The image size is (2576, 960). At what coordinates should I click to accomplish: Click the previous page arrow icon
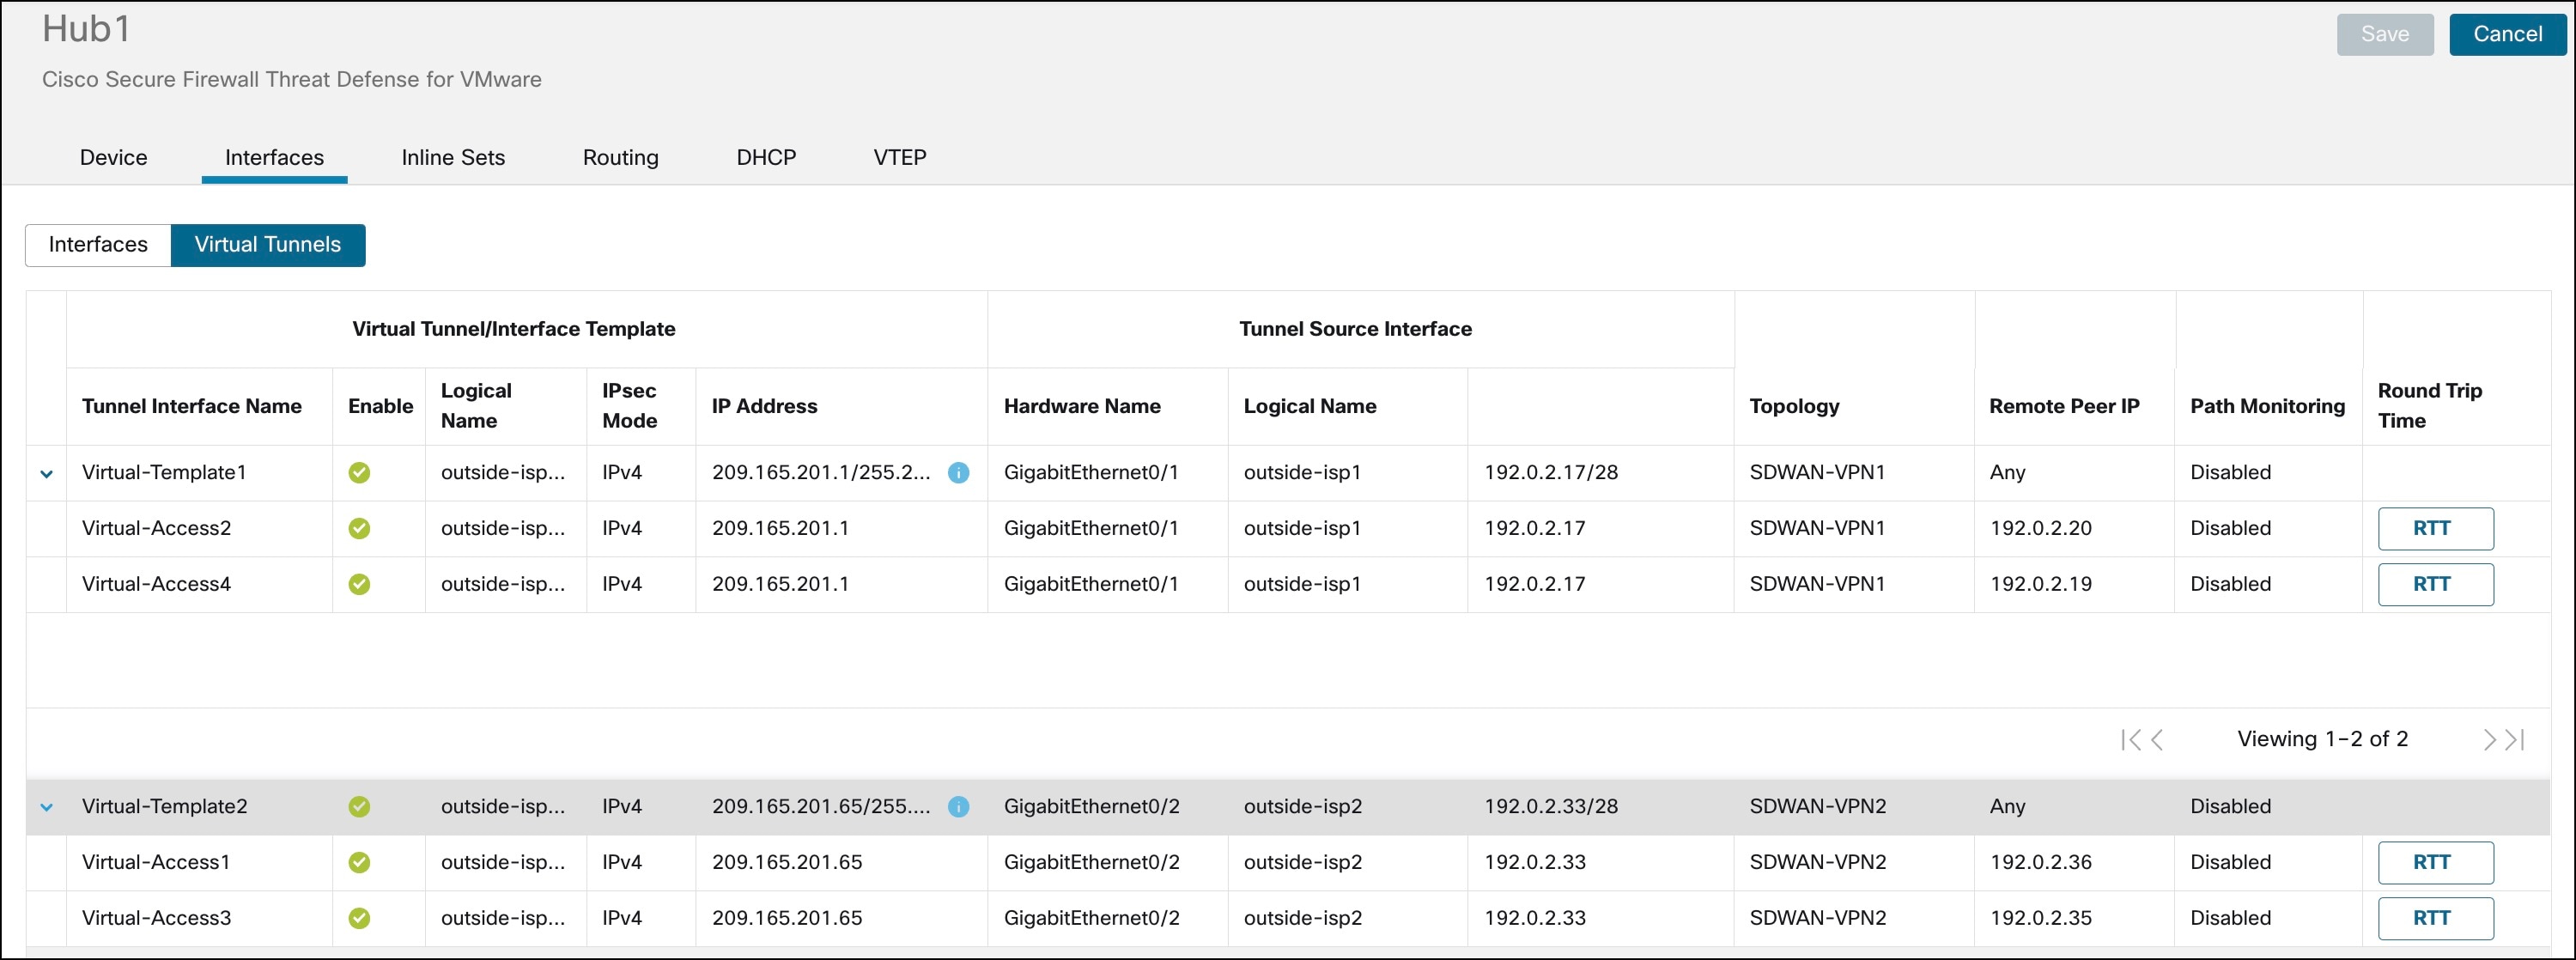coord(2156,739)
